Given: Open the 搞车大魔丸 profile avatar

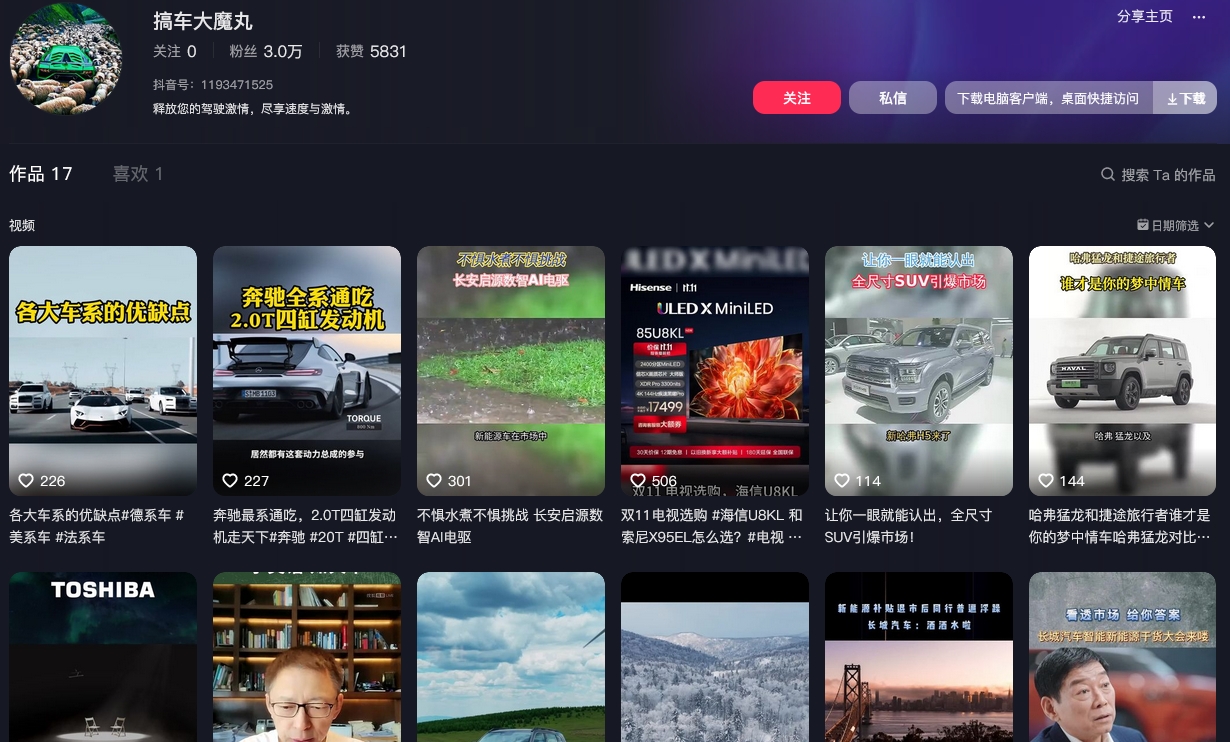Looking at the screenshot, I should [x=66, y=59].
